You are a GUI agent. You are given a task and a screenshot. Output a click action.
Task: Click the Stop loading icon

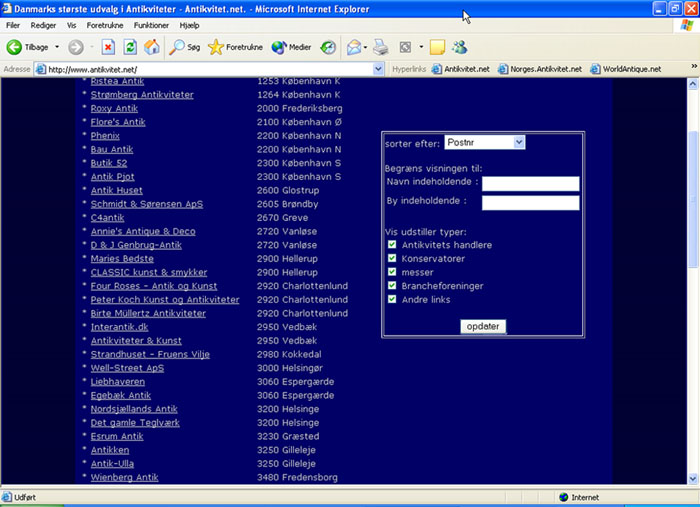coord(108,47)
